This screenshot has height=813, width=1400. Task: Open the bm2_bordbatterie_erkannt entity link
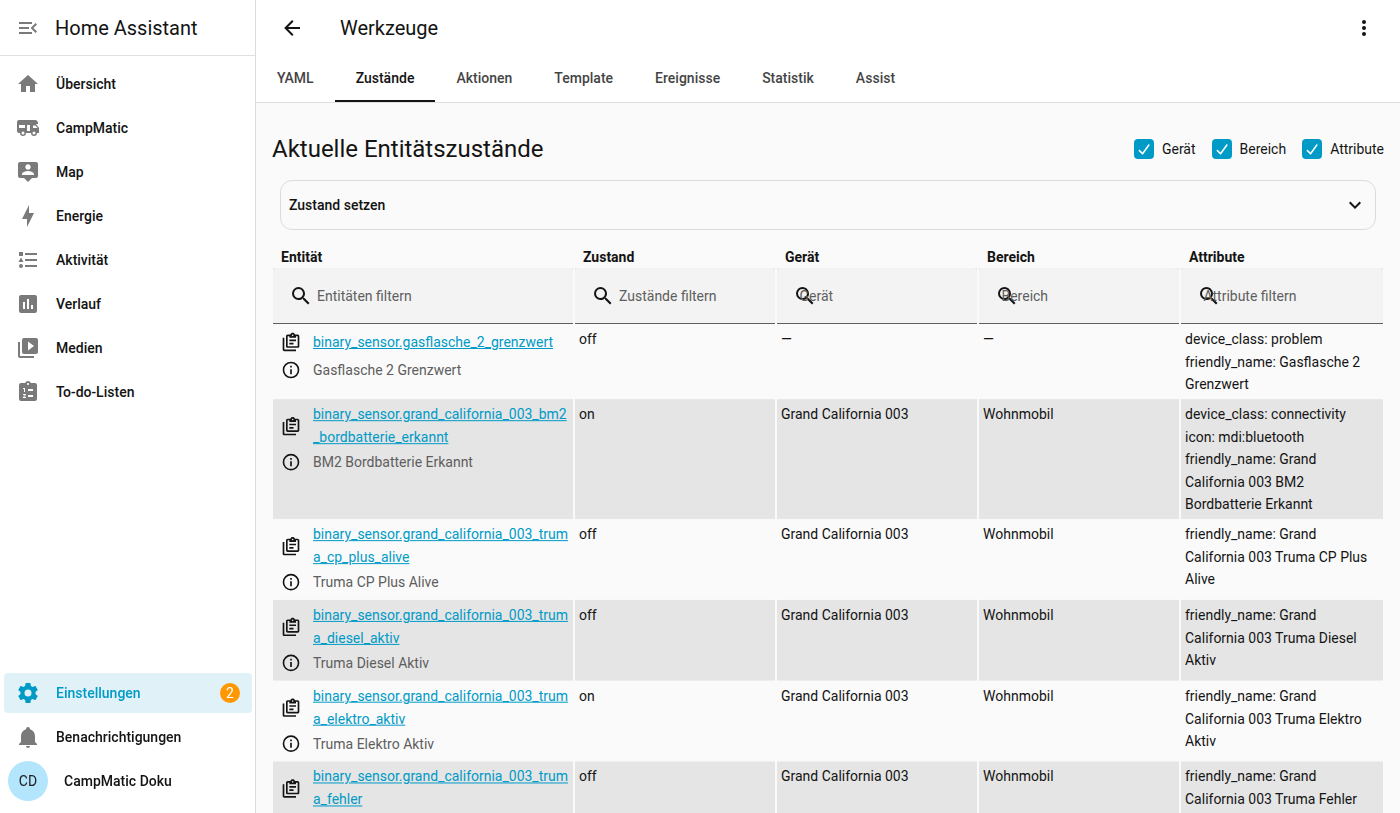pyautogui.click(x=440, y=426)
